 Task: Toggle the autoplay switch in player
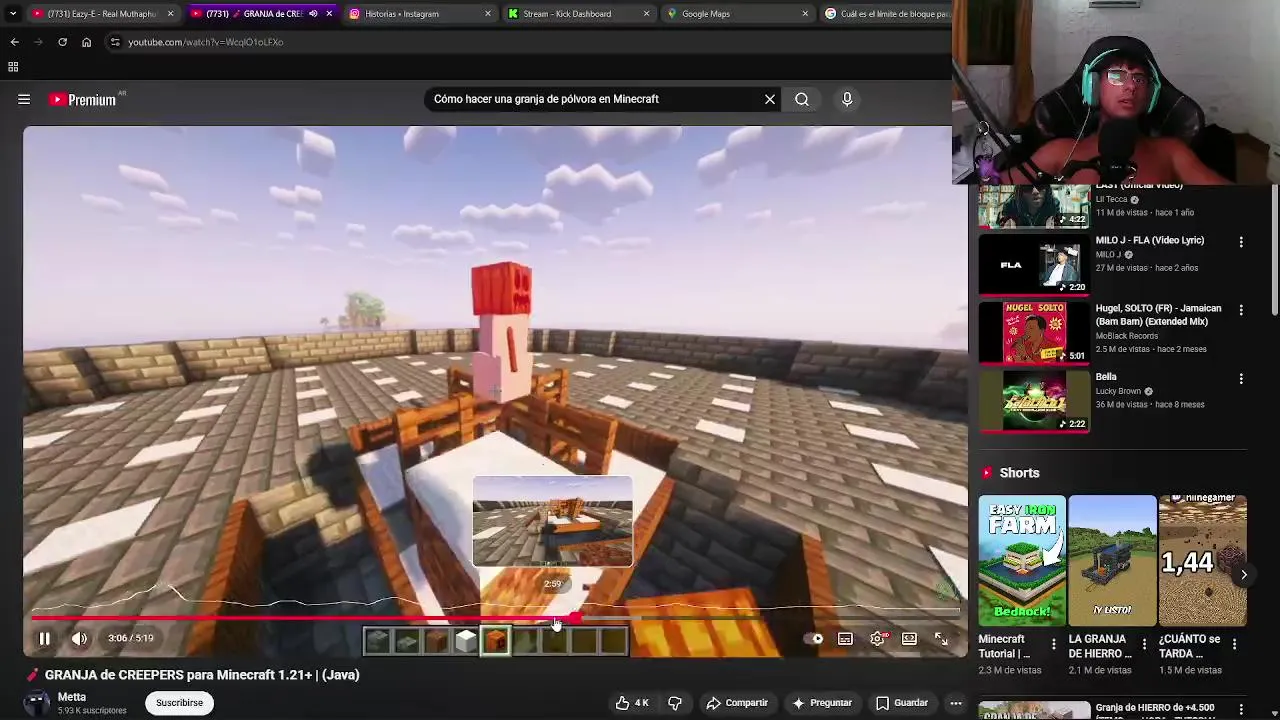click(815, 638)
